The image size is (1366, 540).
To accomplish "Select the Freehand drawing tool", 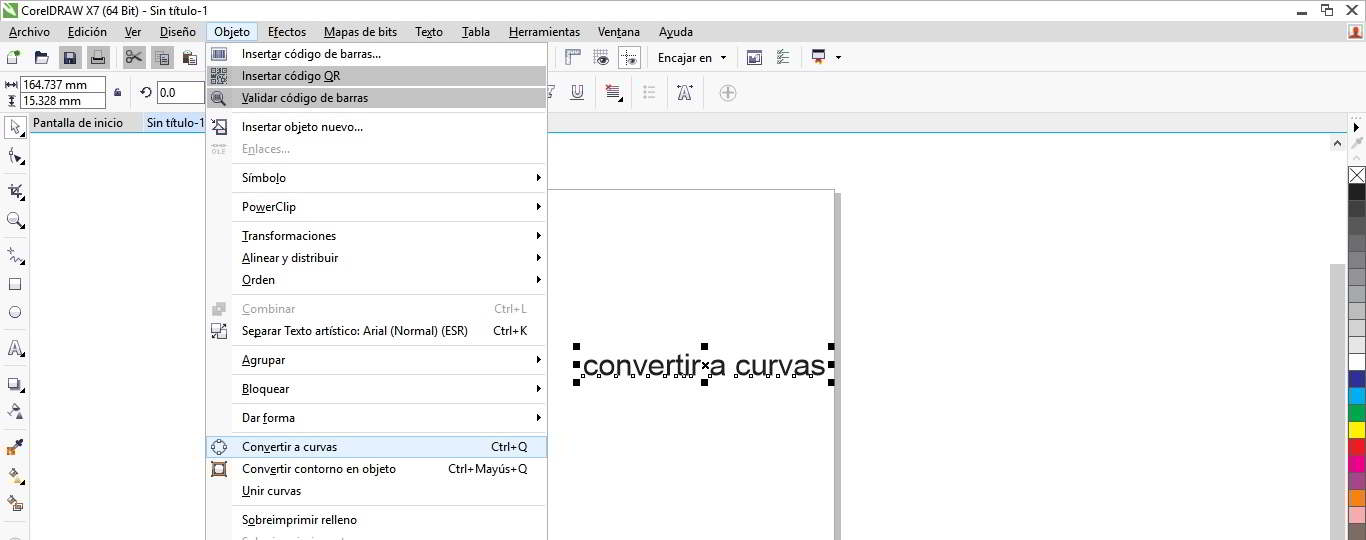I will [x=15, y=255].
